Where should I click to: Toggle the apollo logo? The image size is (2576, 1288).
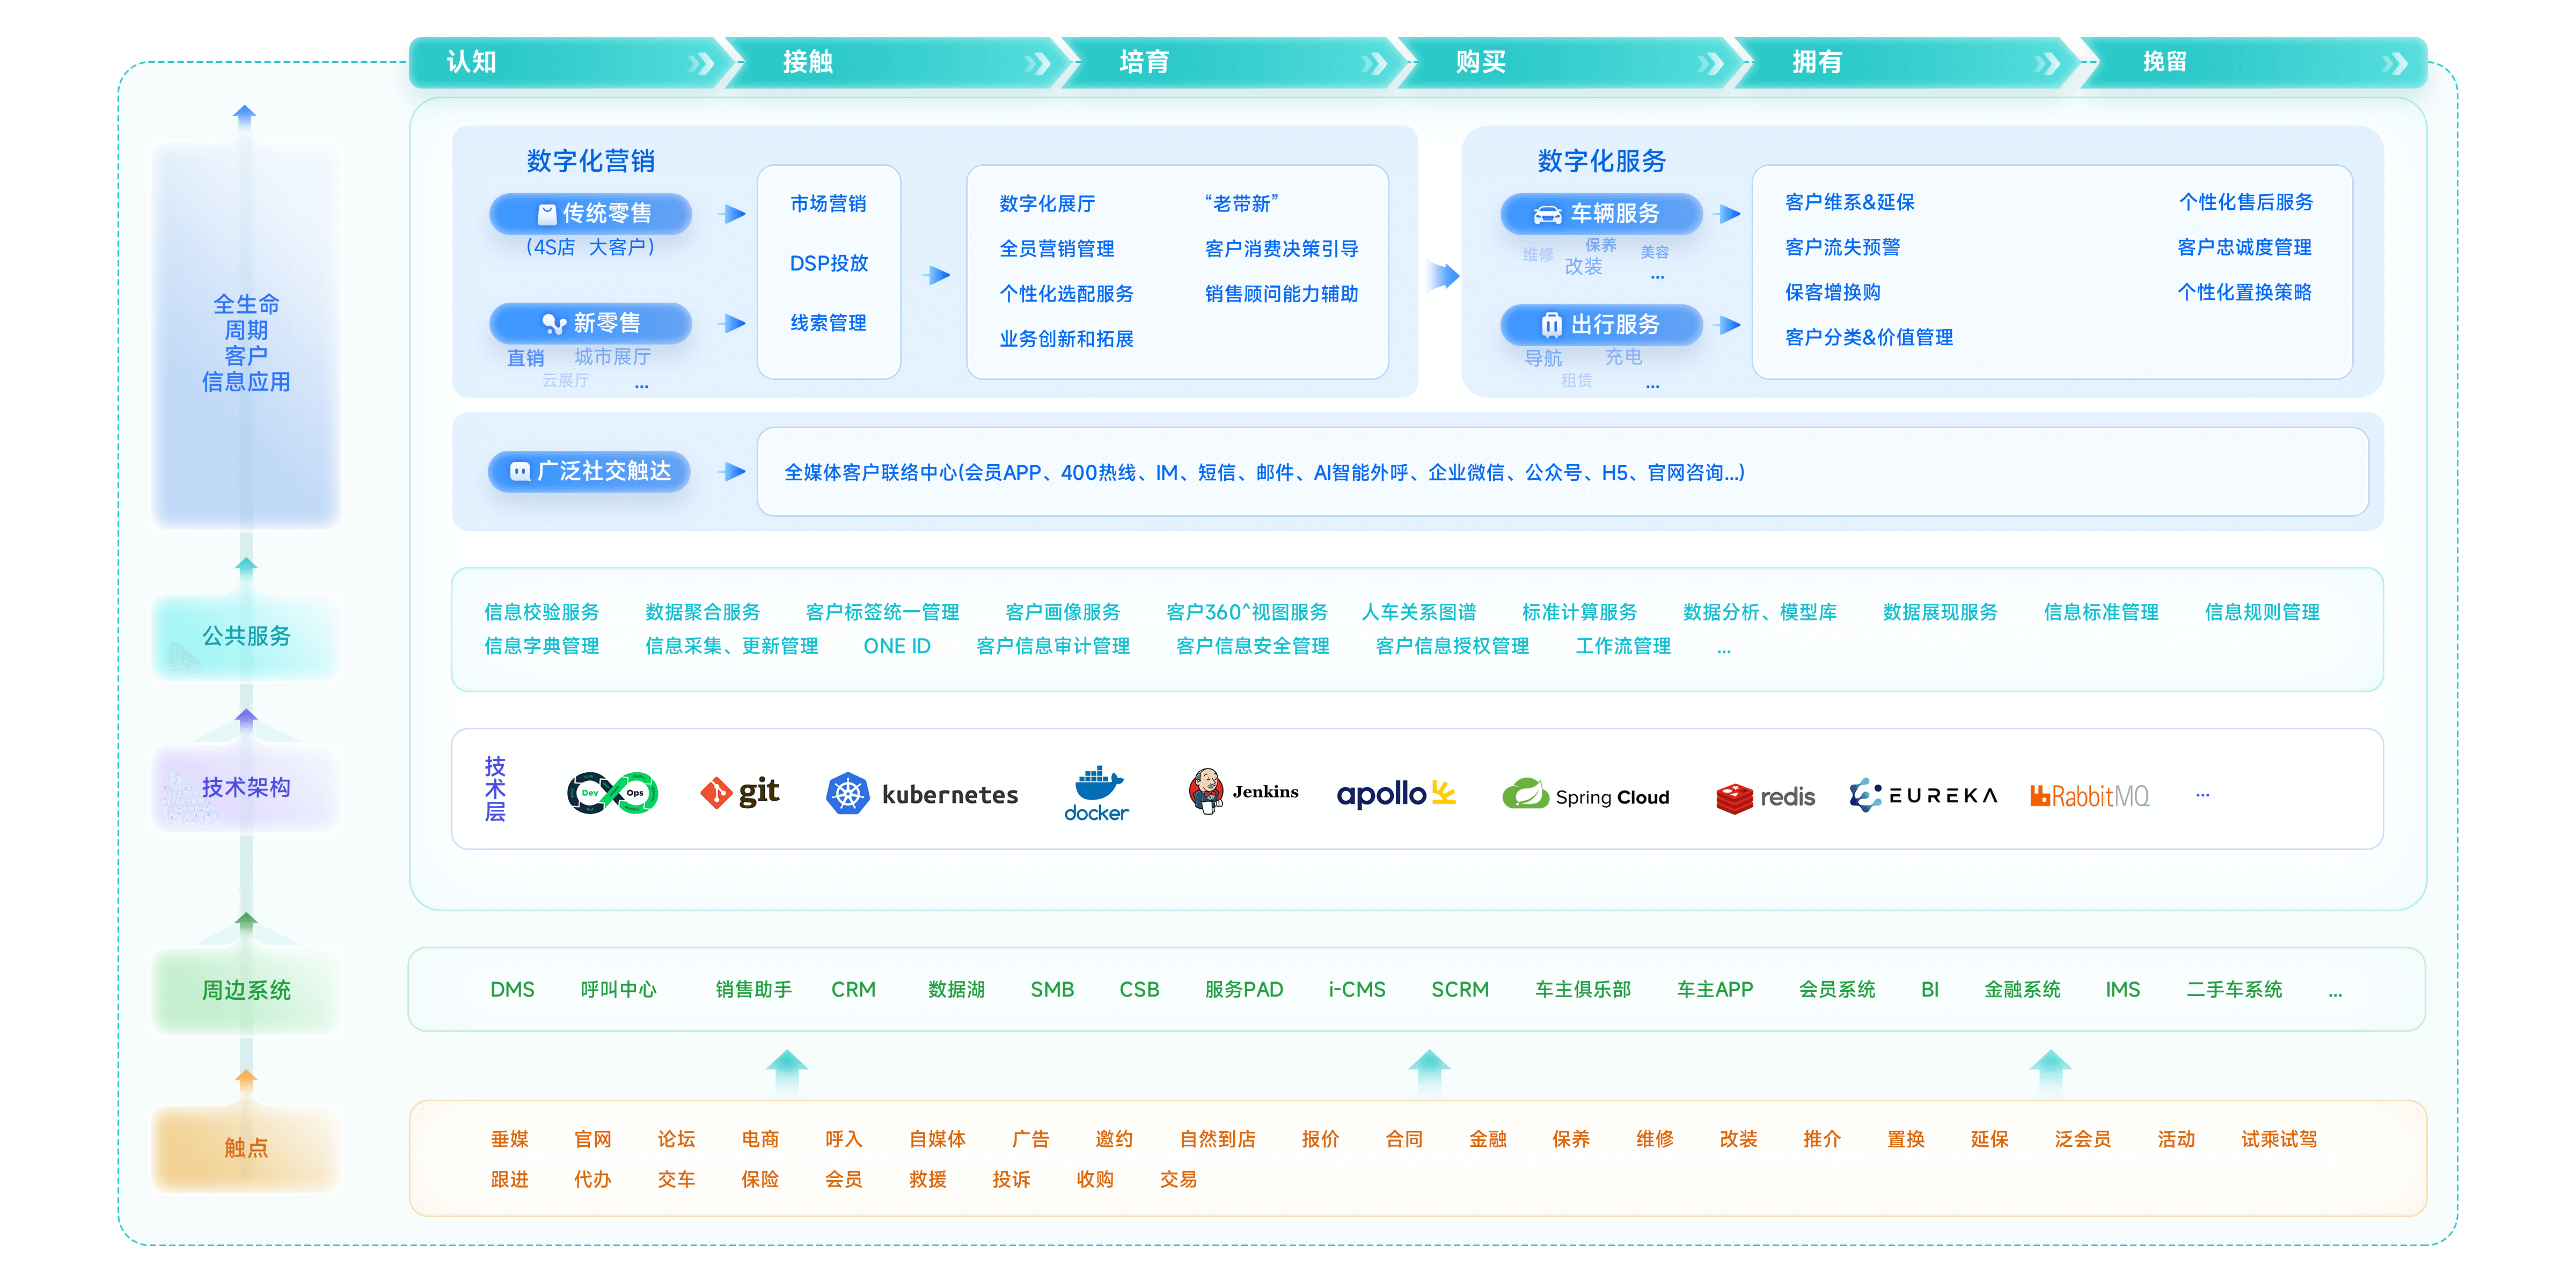[x=1396, y=793]
